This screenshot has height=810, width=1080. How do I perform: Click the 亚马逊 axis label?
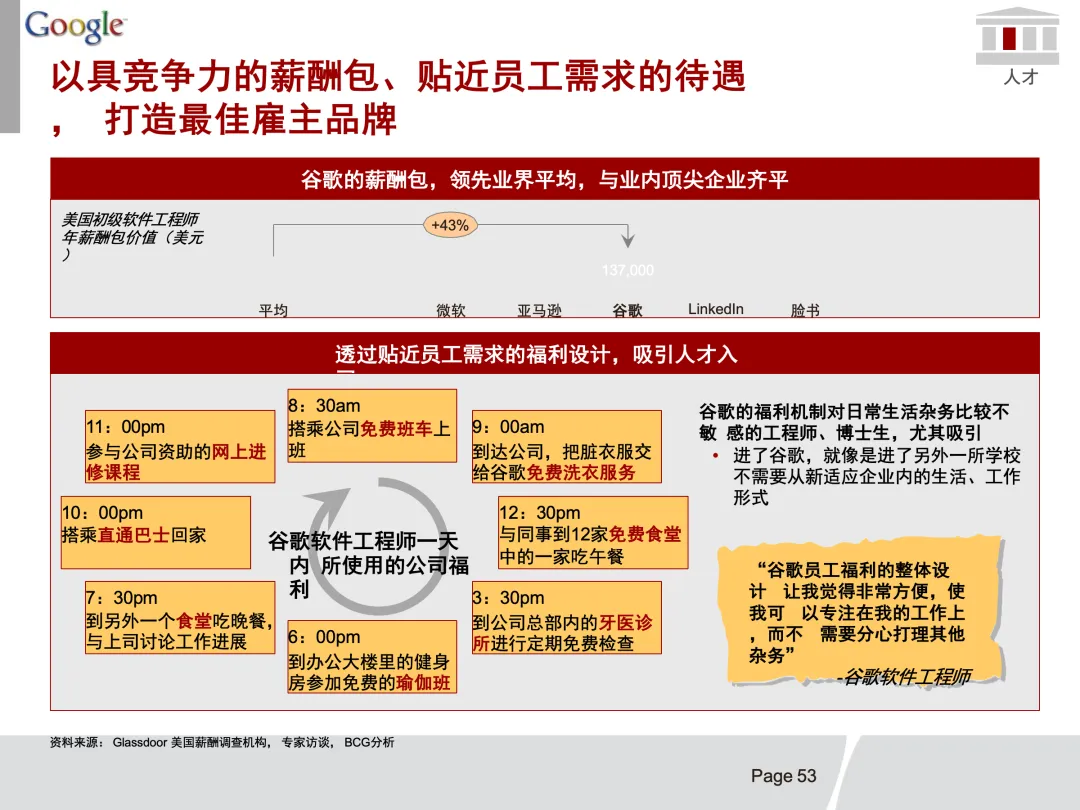[x=539, y=311]
